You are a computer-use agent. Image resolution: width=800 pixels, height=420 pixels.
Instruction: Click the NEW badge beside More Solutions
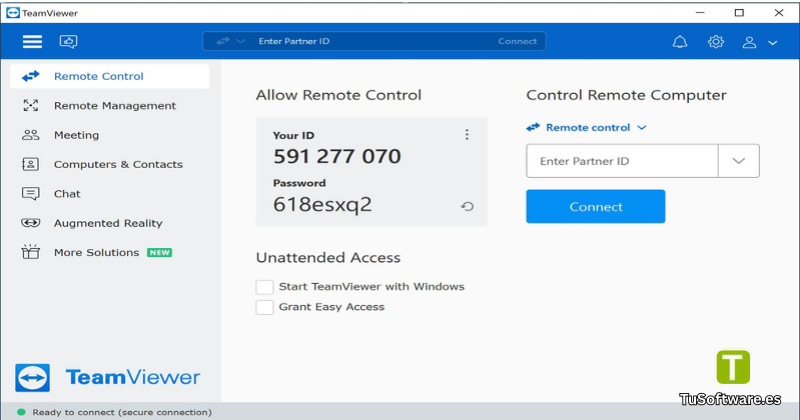pos(160,253)
